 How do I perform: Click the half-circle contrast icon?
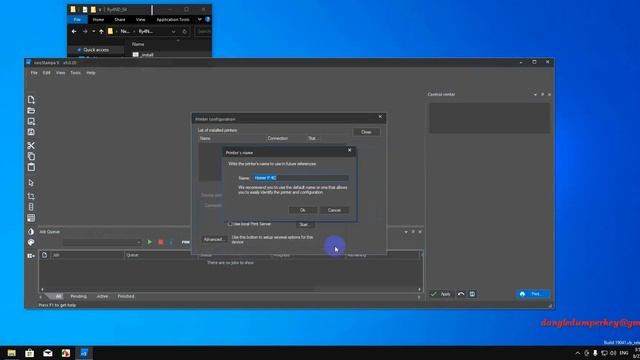tap(31, 231)
